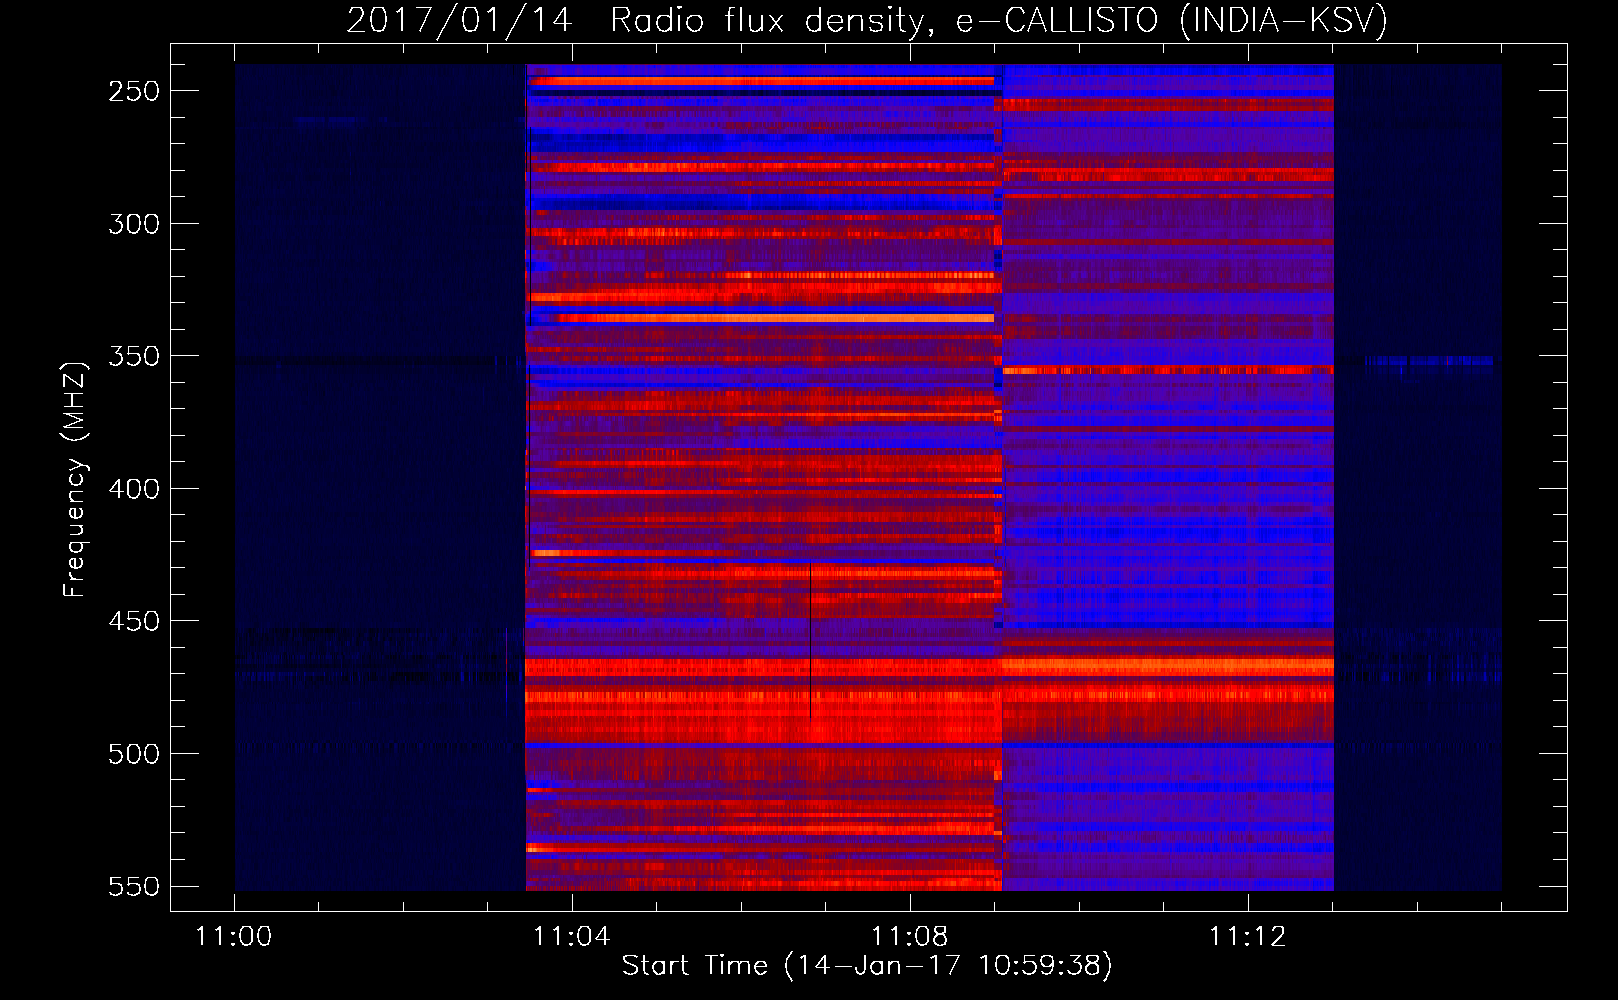1618x1000 pixels.
Task: Click the 'Start Time (14-Jan-17 10:59:38)' axis label
Action: tap(867, 966)
